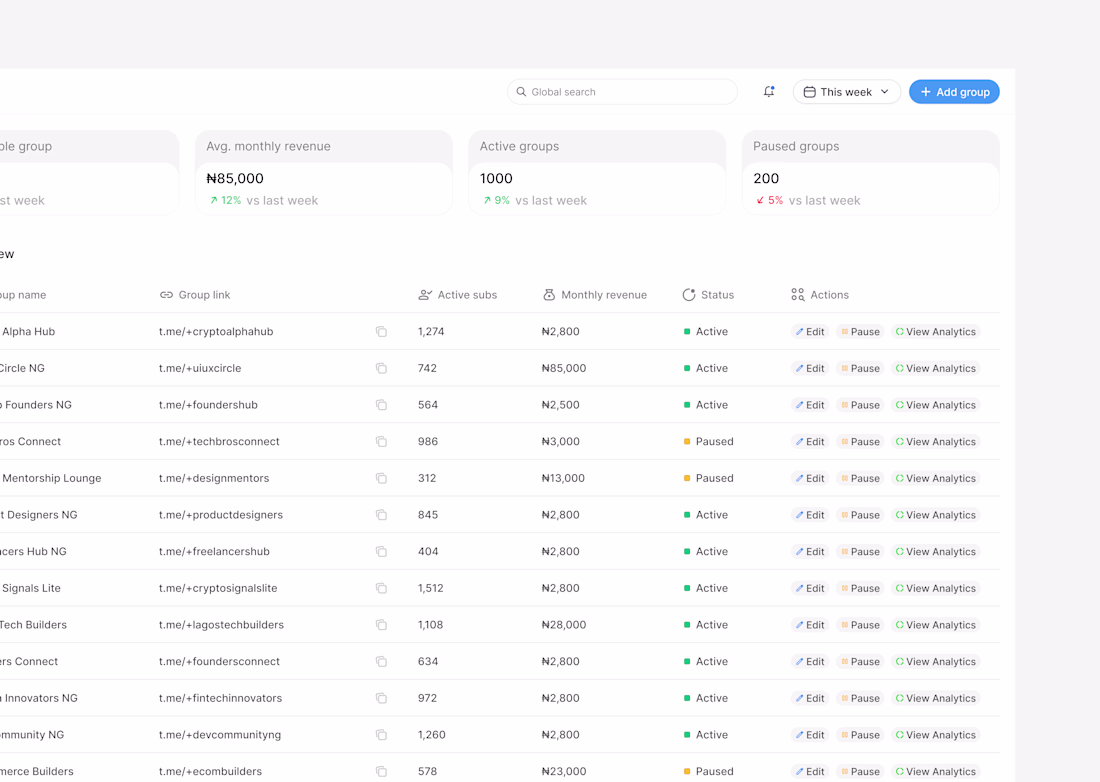Copy the t.me/+uiuxcircle group link
Viewport: 1100px width, 782px height.
click(381, 368)
